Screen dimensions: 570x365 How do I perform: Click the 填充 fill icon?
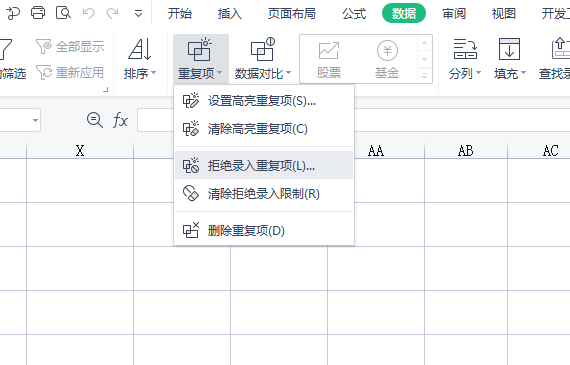pos(509,49)
